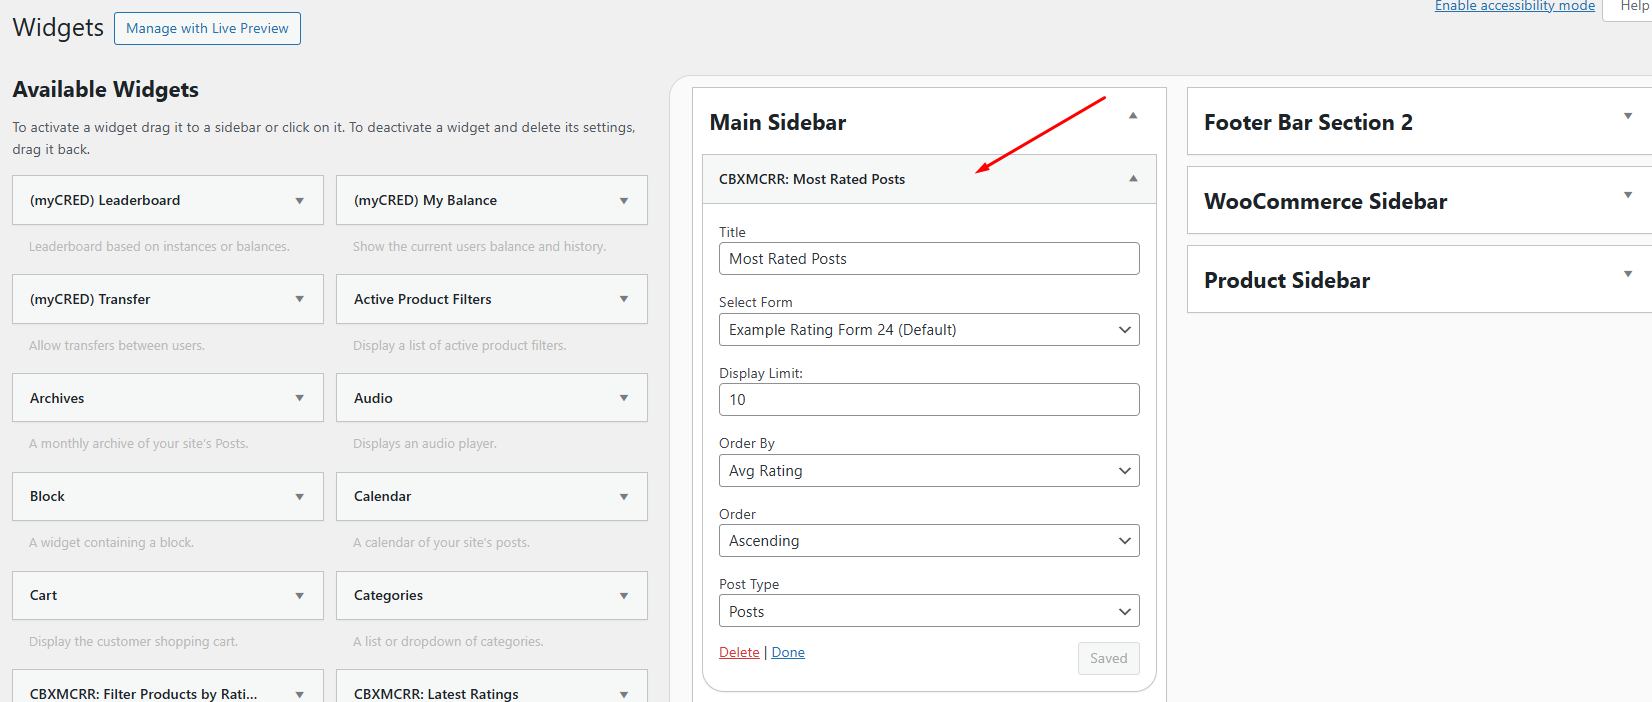Collapse the CBXMCRR: Most Rated Posts widget
The height and width of the screenshot is (702, 1652).
coord(1133,179)
